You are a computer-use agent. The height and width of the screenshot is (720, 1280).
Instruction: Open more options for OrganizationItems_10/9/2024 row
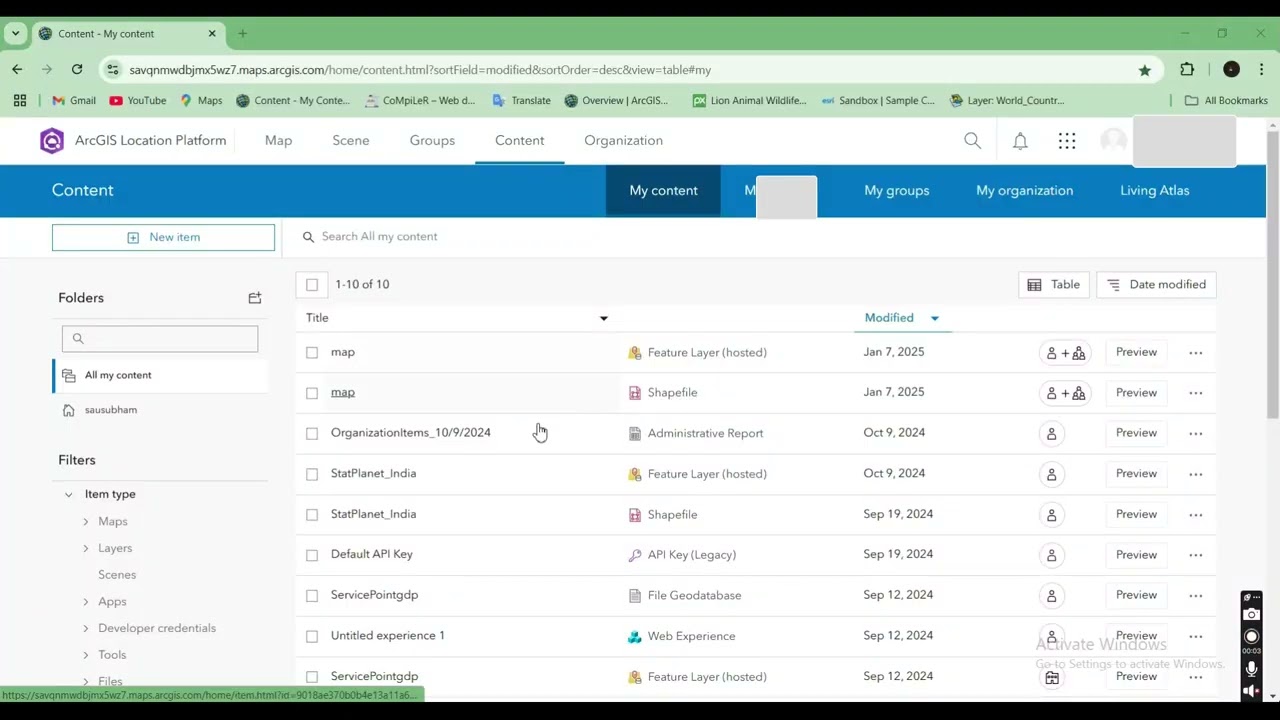(1196, 433)
